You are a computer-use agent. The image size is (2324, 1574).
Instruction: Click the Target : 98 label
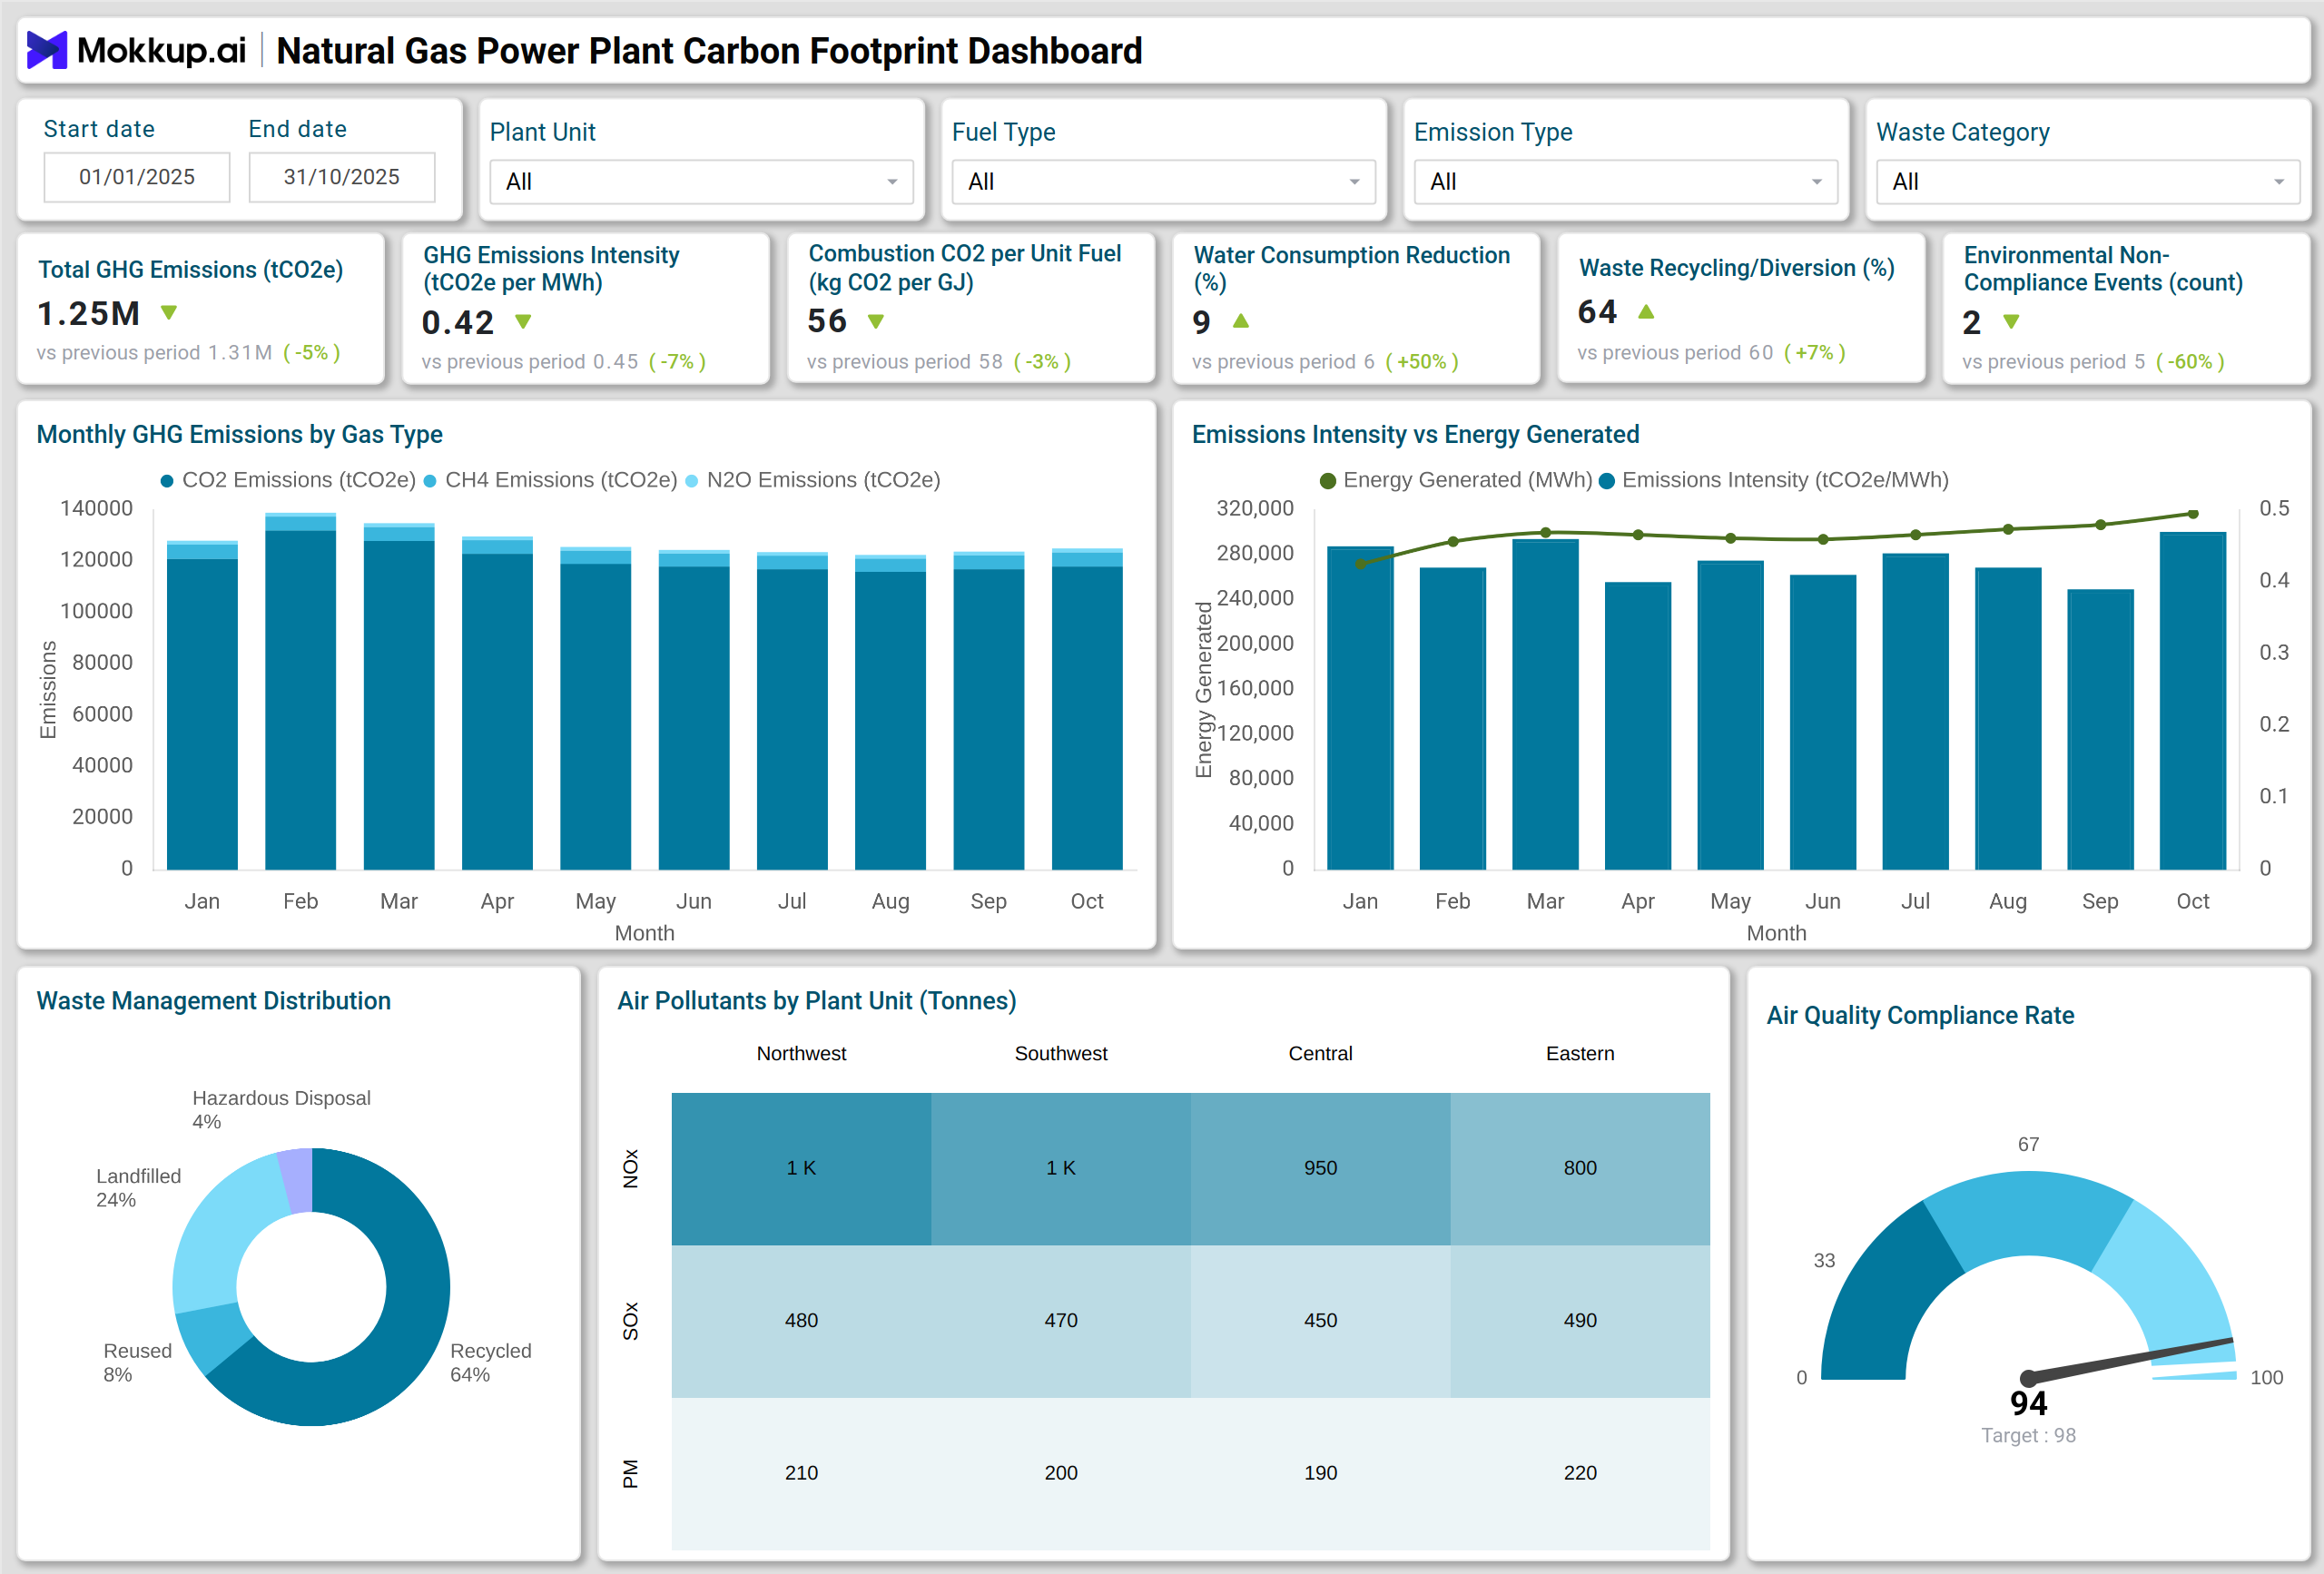coord(2028,1435)
